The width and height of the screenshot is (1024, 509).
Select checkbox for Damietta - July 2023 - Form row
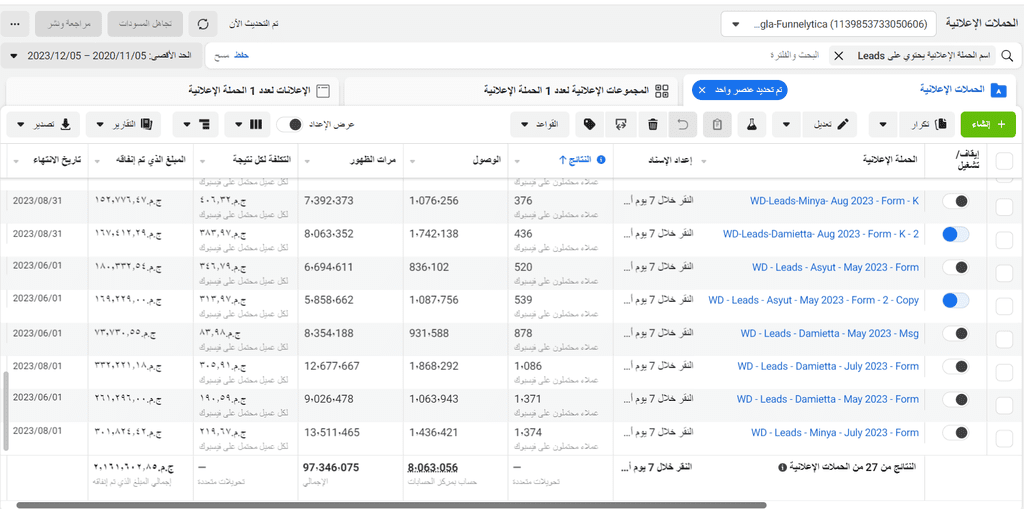1004,372
